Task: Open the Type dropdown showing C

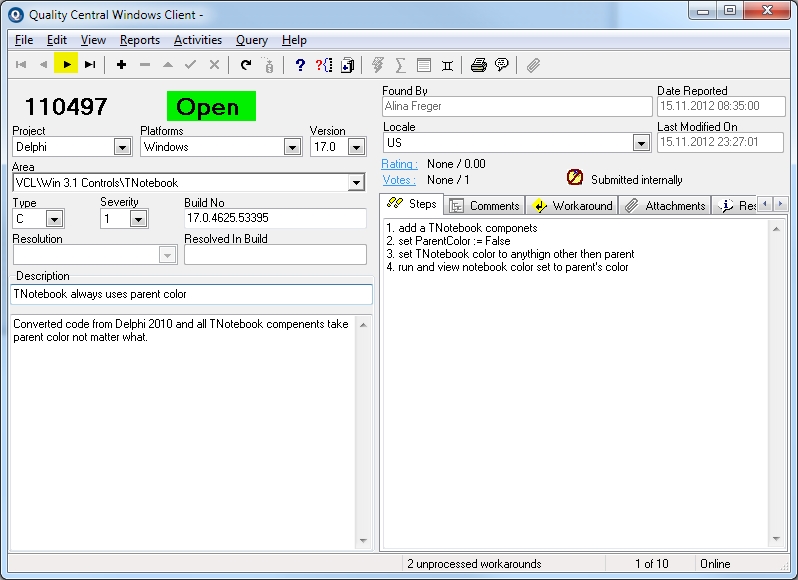Action: pos(54,219)
